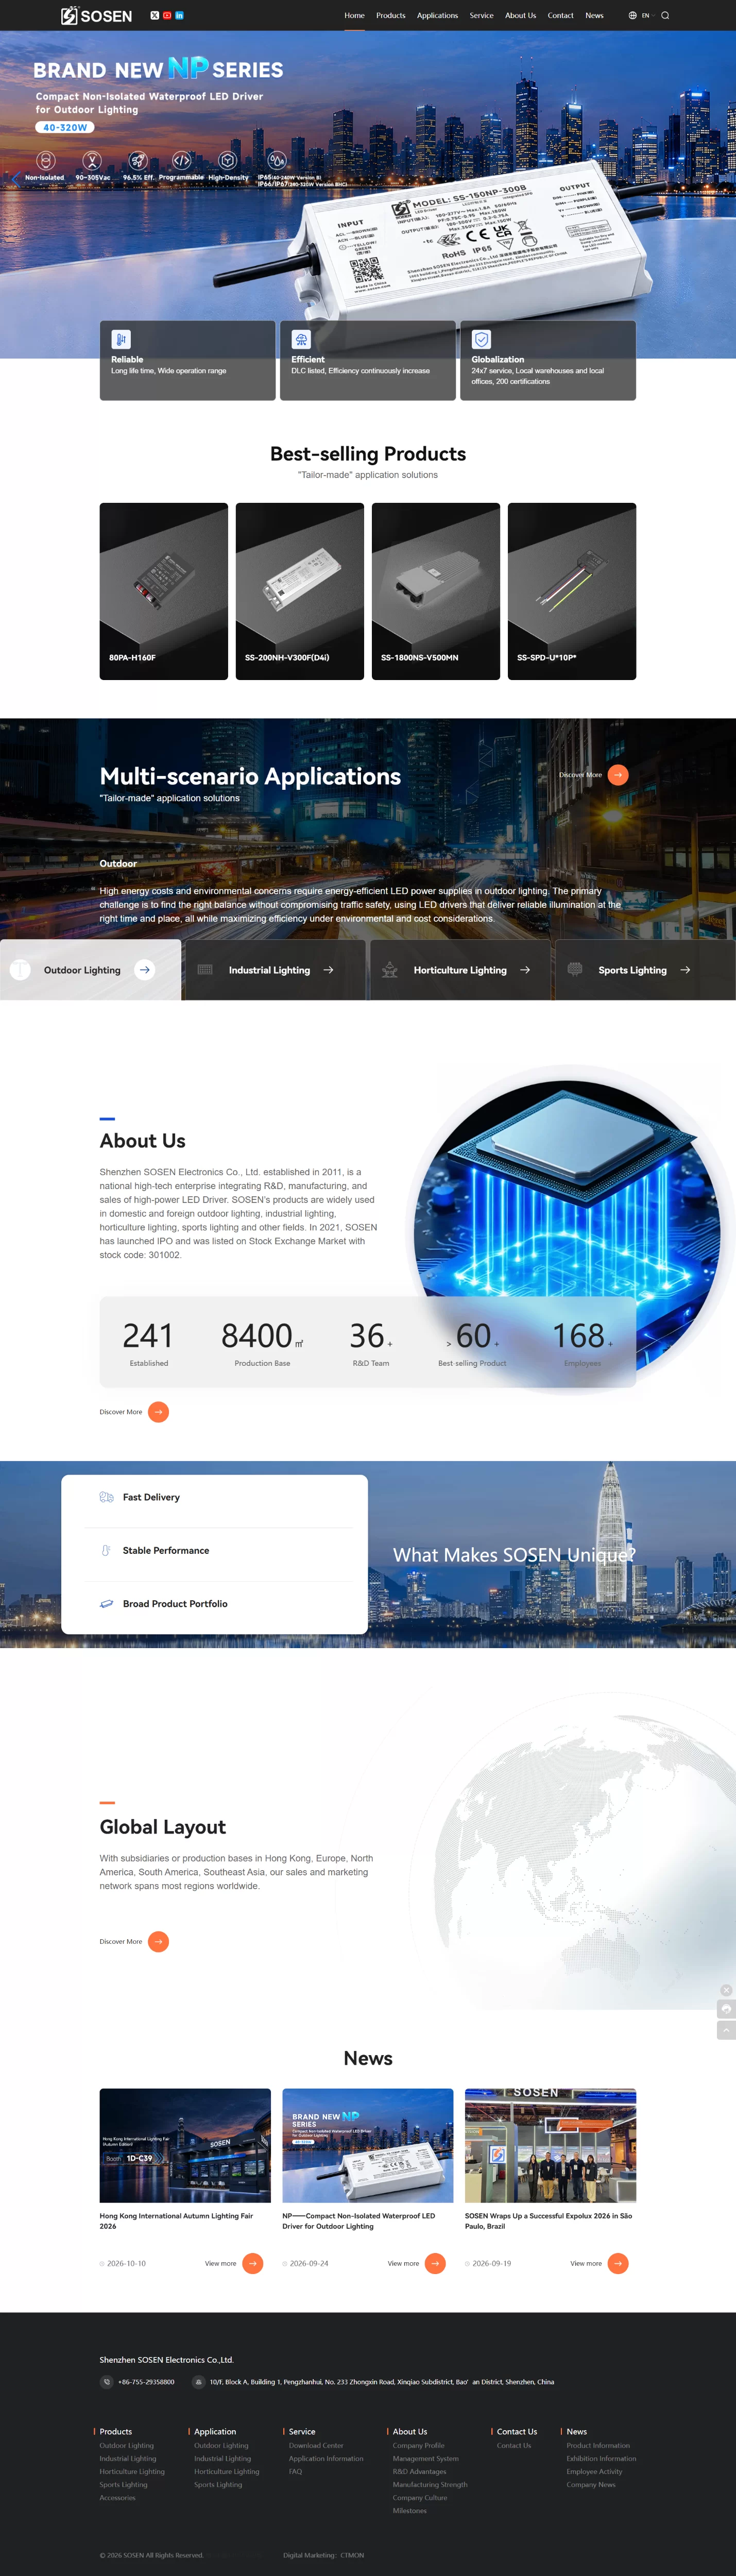
Task: View more arrow for 2026-10-10 news
Action: click(x=253, y=2263)
